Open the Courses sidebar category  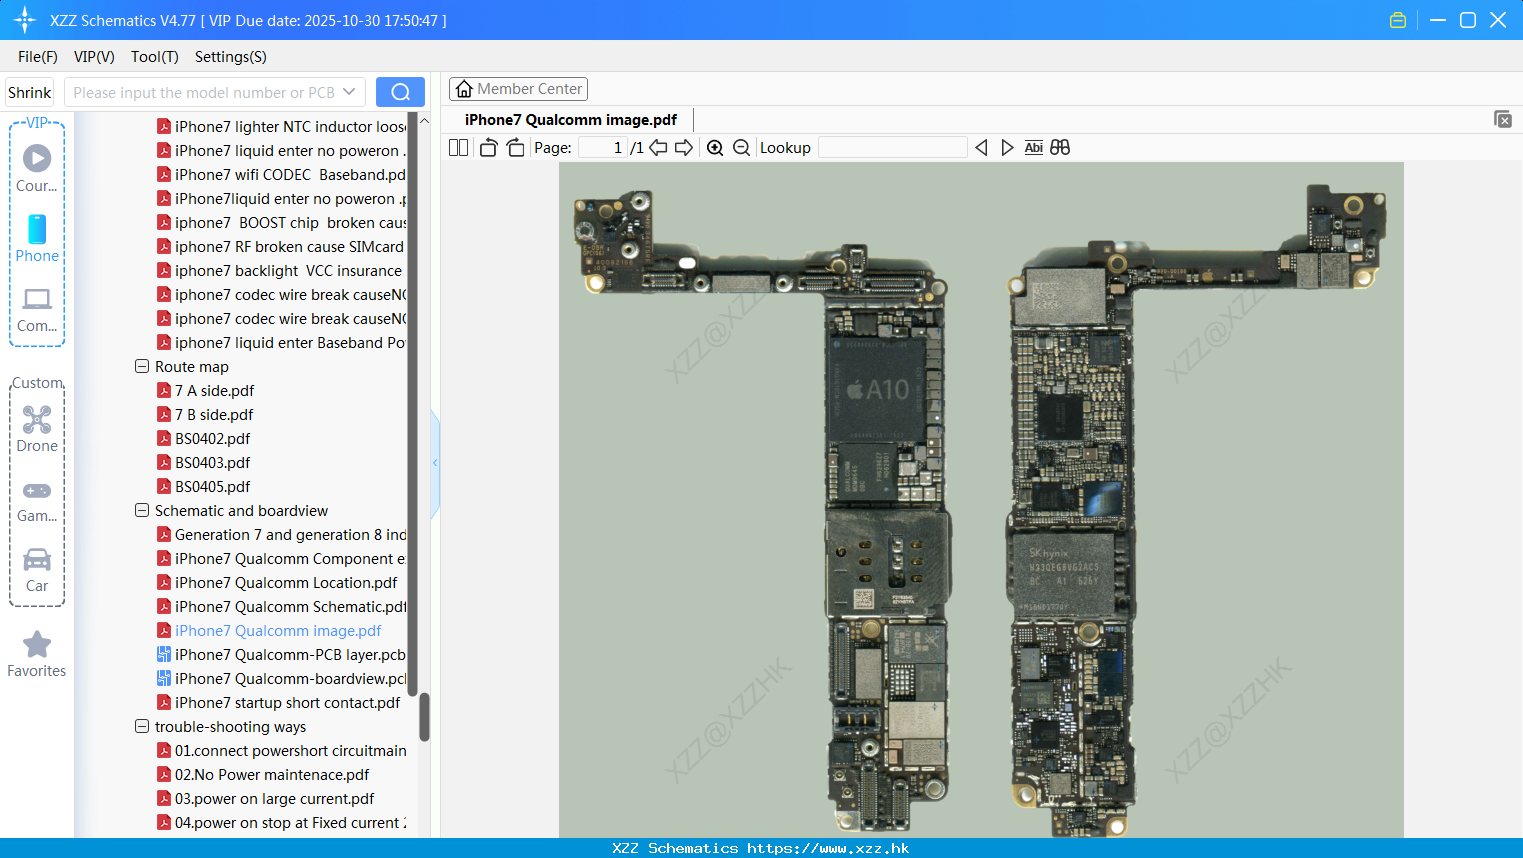click(x=37, y=168)
